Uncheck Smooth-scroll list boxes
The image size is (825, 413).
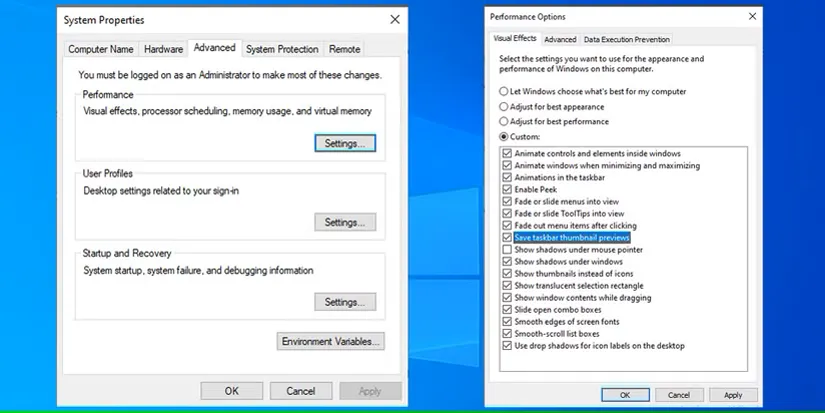pyautogui.click(x=507, y=334)
